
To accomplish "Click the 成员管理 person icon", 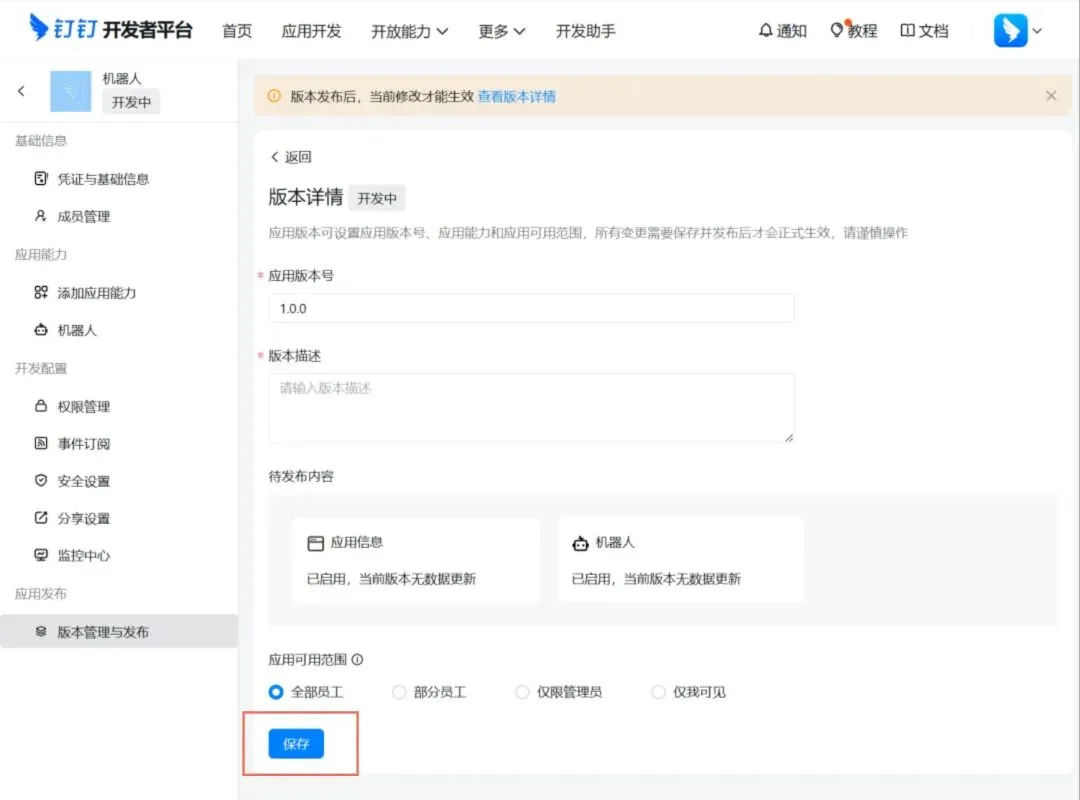I will pyautogui.click(x=41, y=216).
